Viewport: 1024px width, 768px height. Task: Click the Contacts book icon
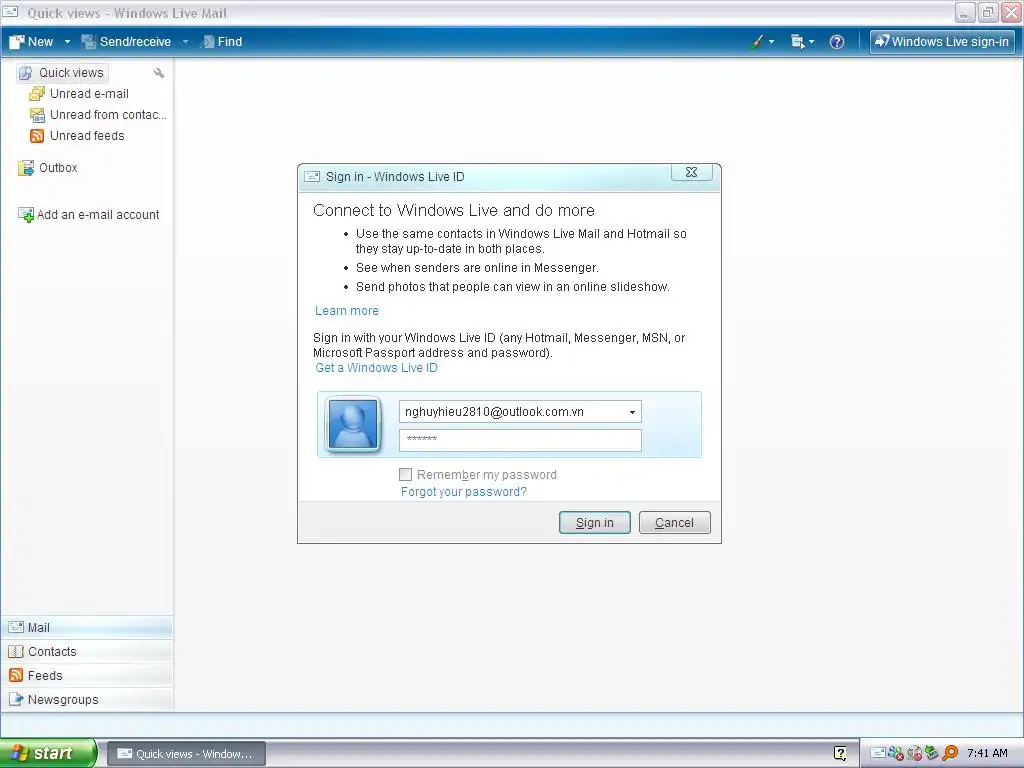16,652
